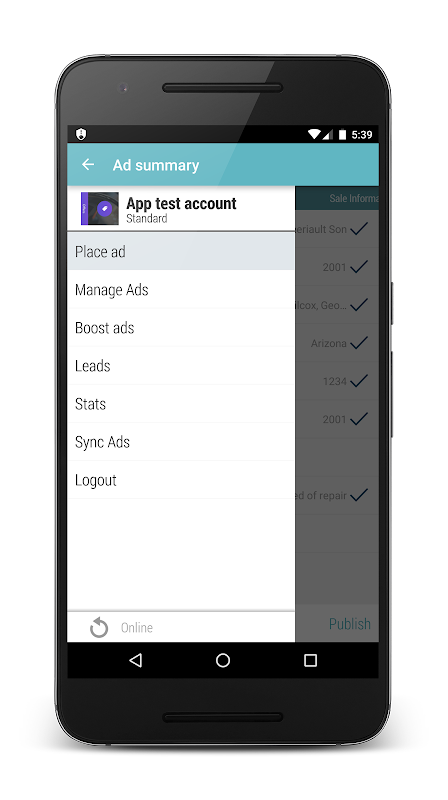Tap the shield icon in status bar

81,134
